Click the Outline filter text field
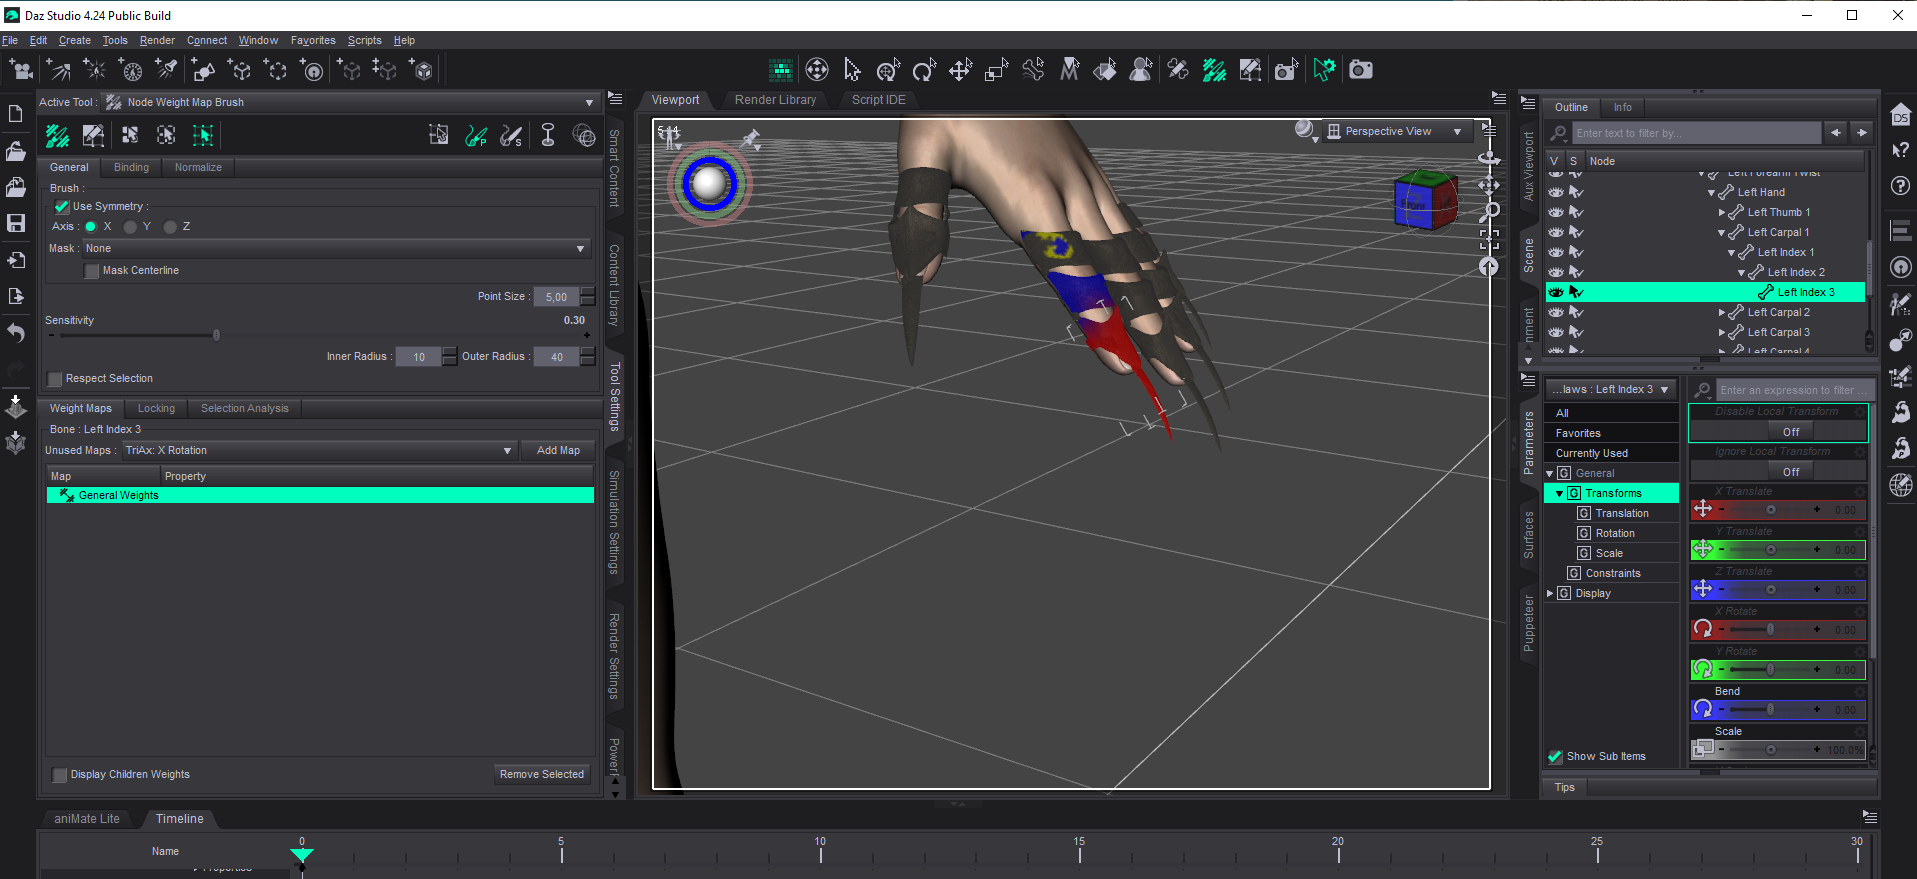This screenshot has width=1917, height=879. [1696, 133]
